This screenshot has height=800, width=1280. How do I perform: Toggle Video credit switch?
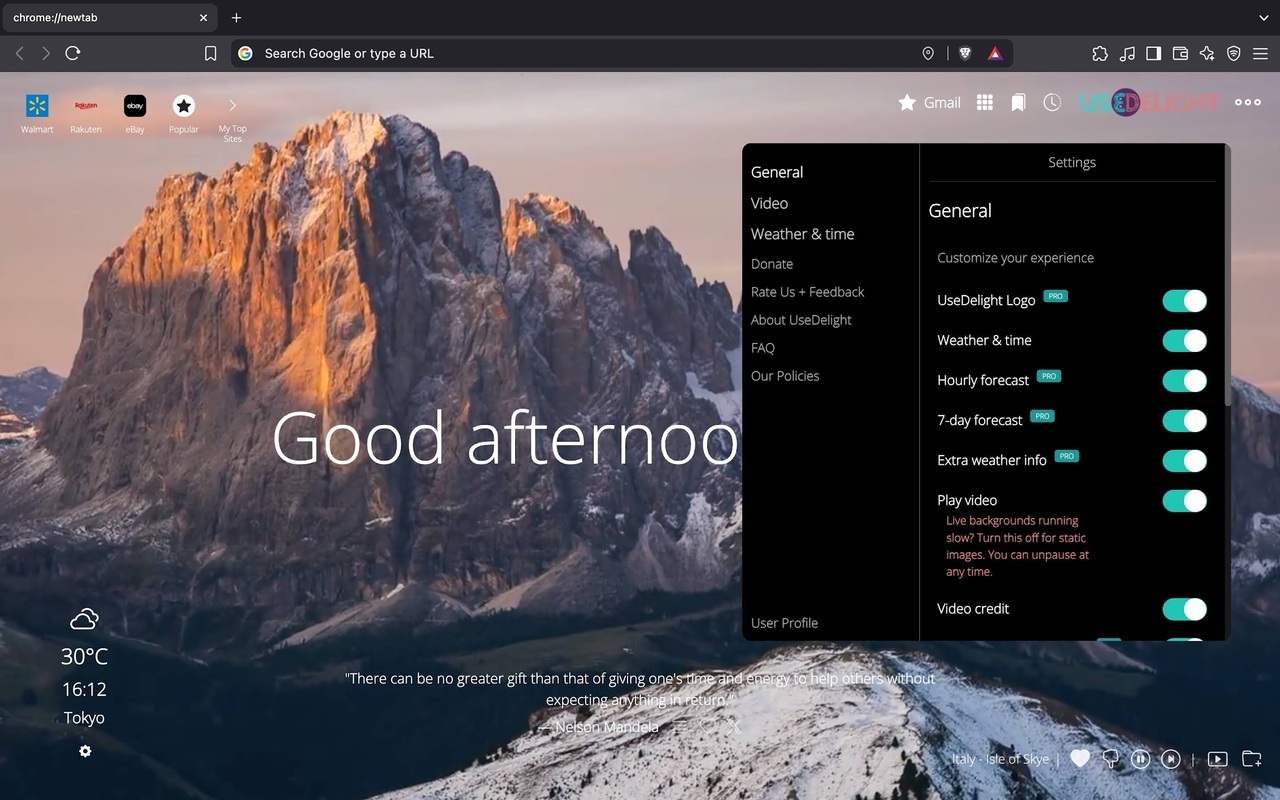[x=1184, y=608]
